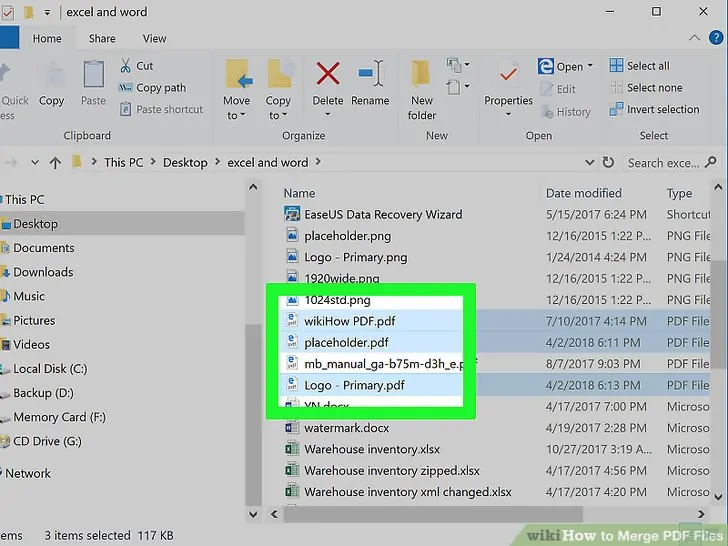Select Downloads in the navigation pane

(x=43, y=272)
